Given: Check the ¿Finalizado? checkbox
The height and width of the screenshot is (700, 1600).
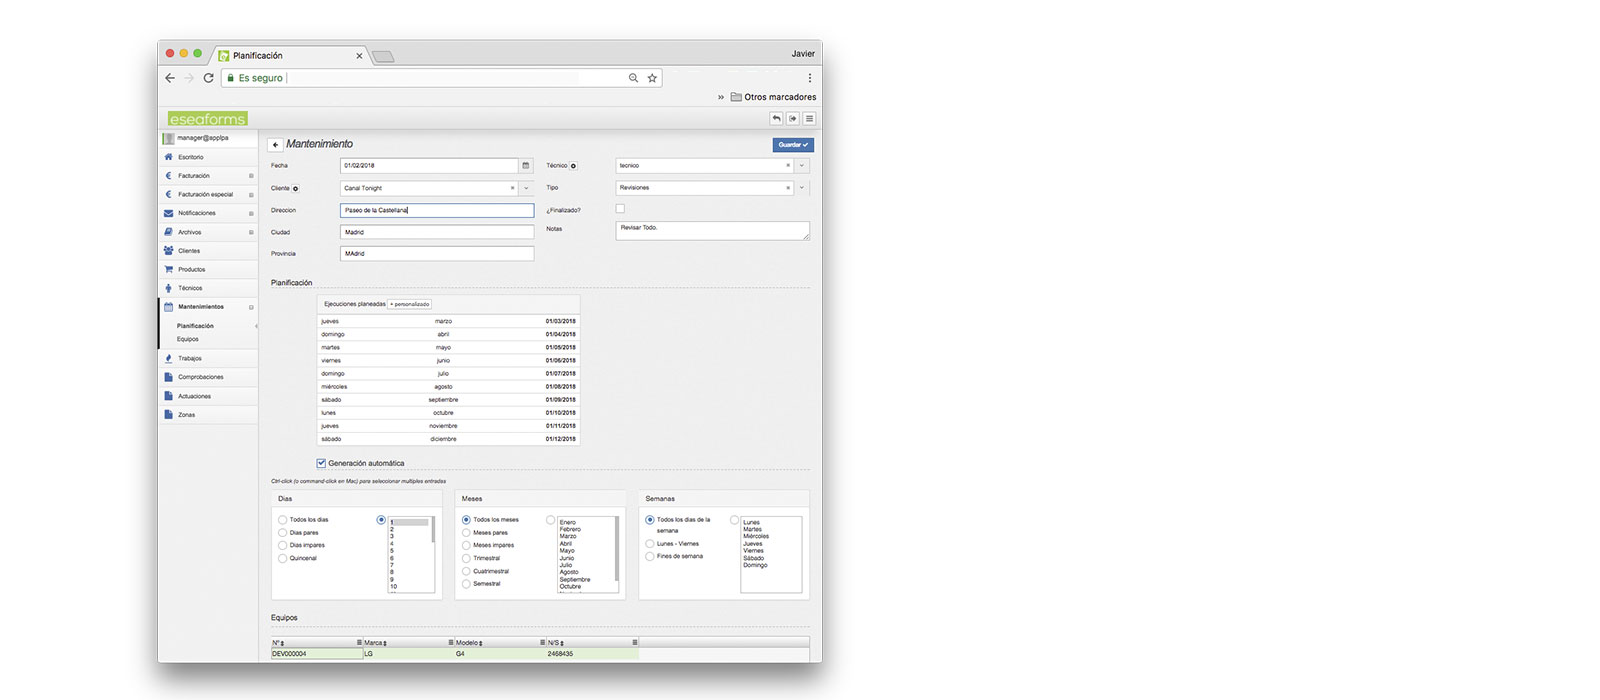Looking at the screenshot, I should click(x=620, y=209).
